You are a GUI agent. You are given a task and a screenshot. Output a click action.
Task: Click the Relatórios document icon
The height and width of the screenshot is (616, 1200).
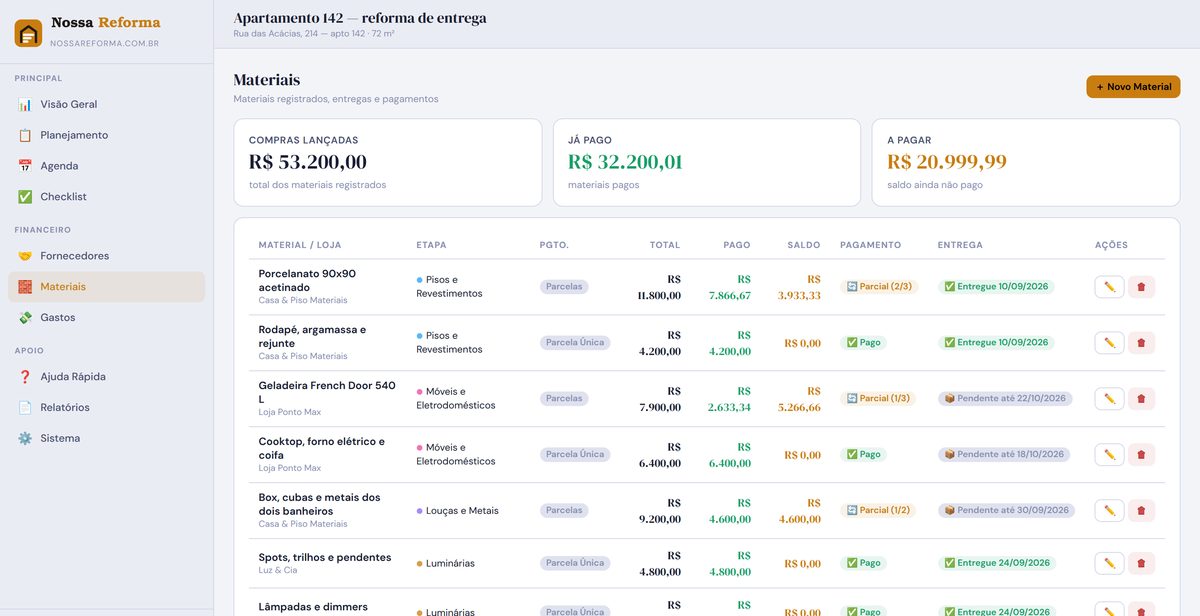(x=25, y=408)
